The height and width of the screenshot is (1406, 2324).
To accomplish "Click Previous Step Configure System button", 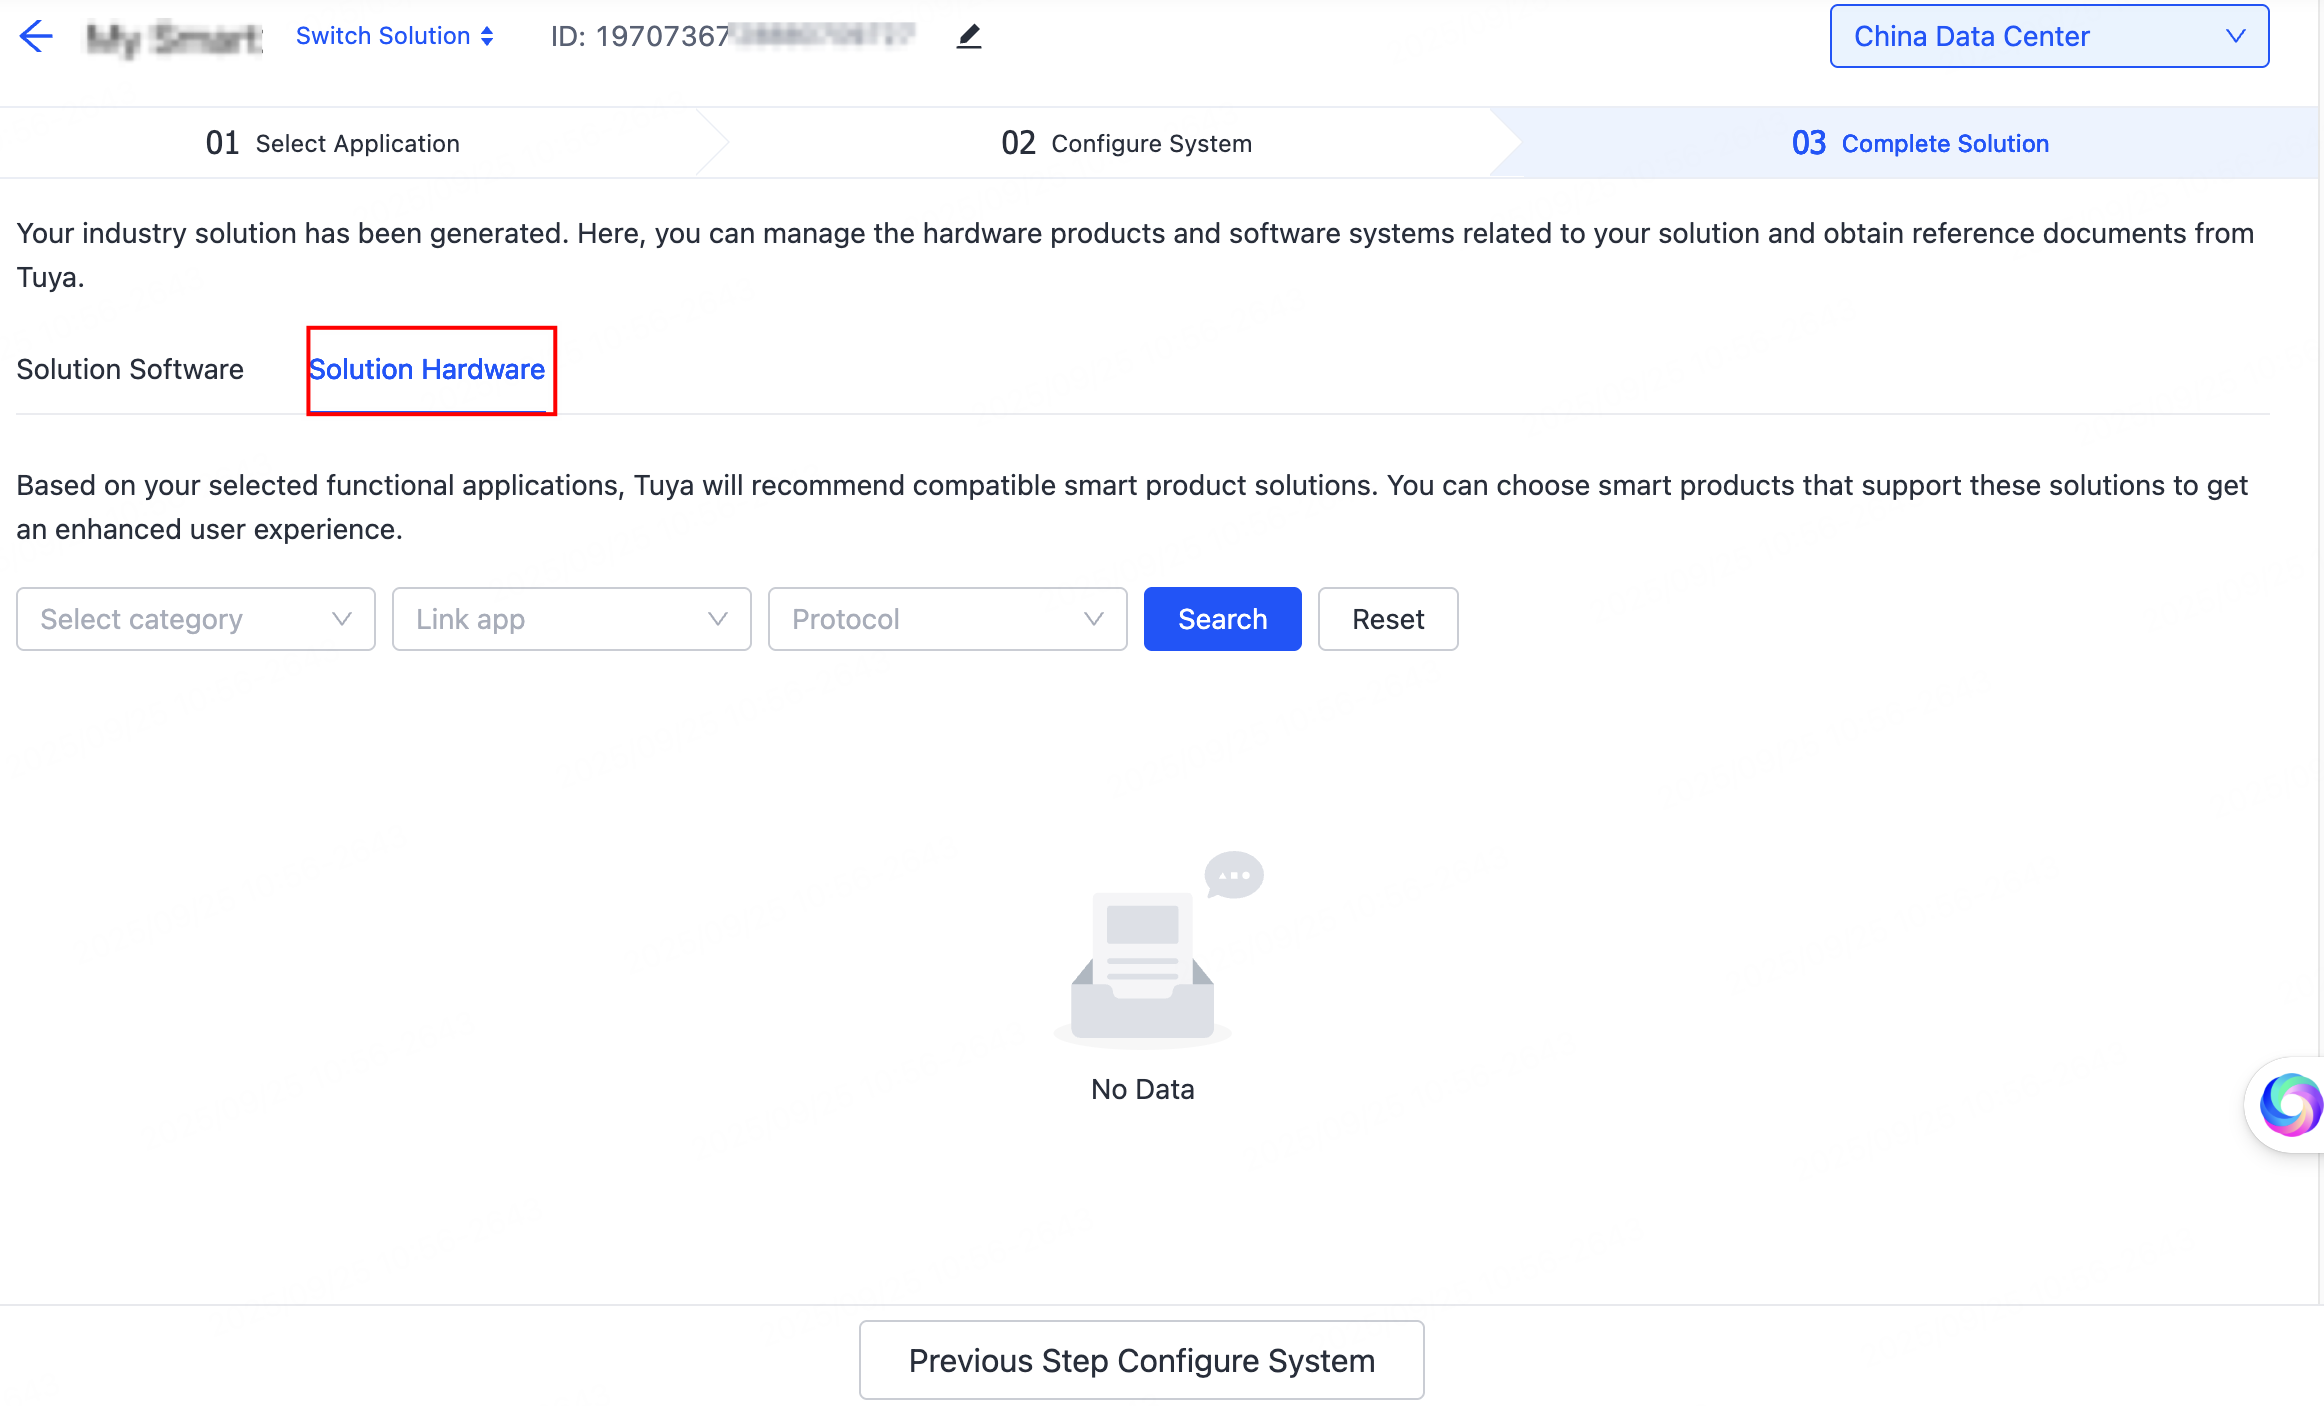I will (x=1141, y=1360).
